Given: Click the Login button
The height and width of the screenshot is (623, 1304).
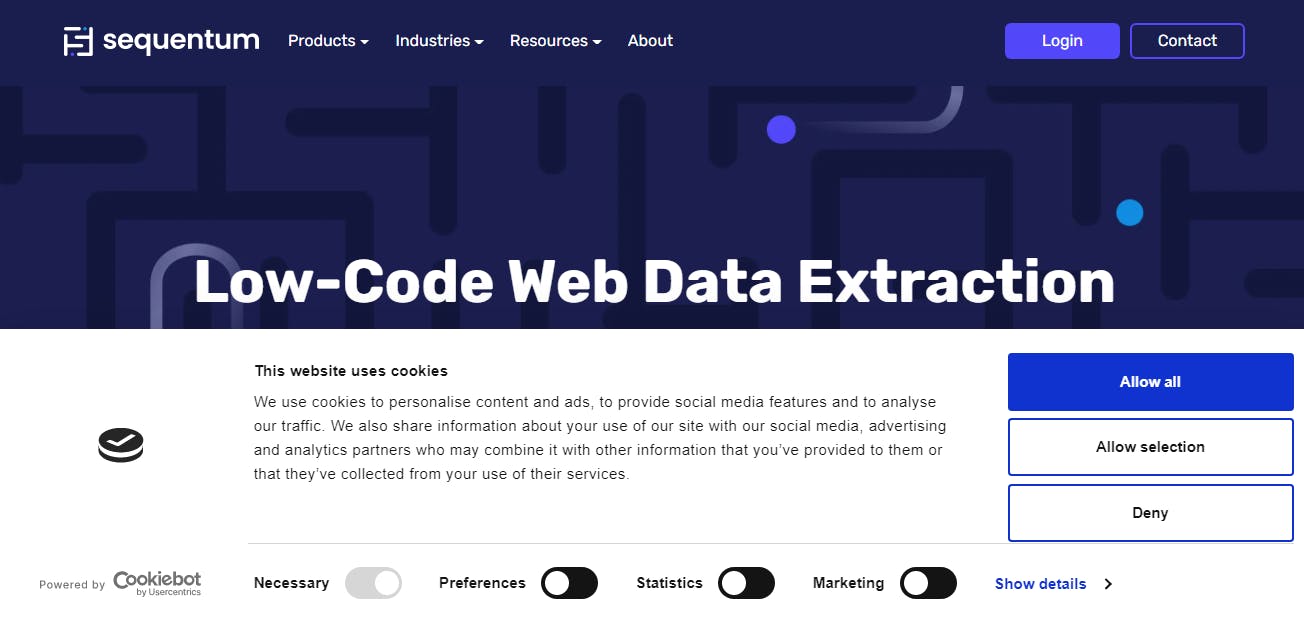Looking at the screenshot, I should click(x=1062, y=41).
